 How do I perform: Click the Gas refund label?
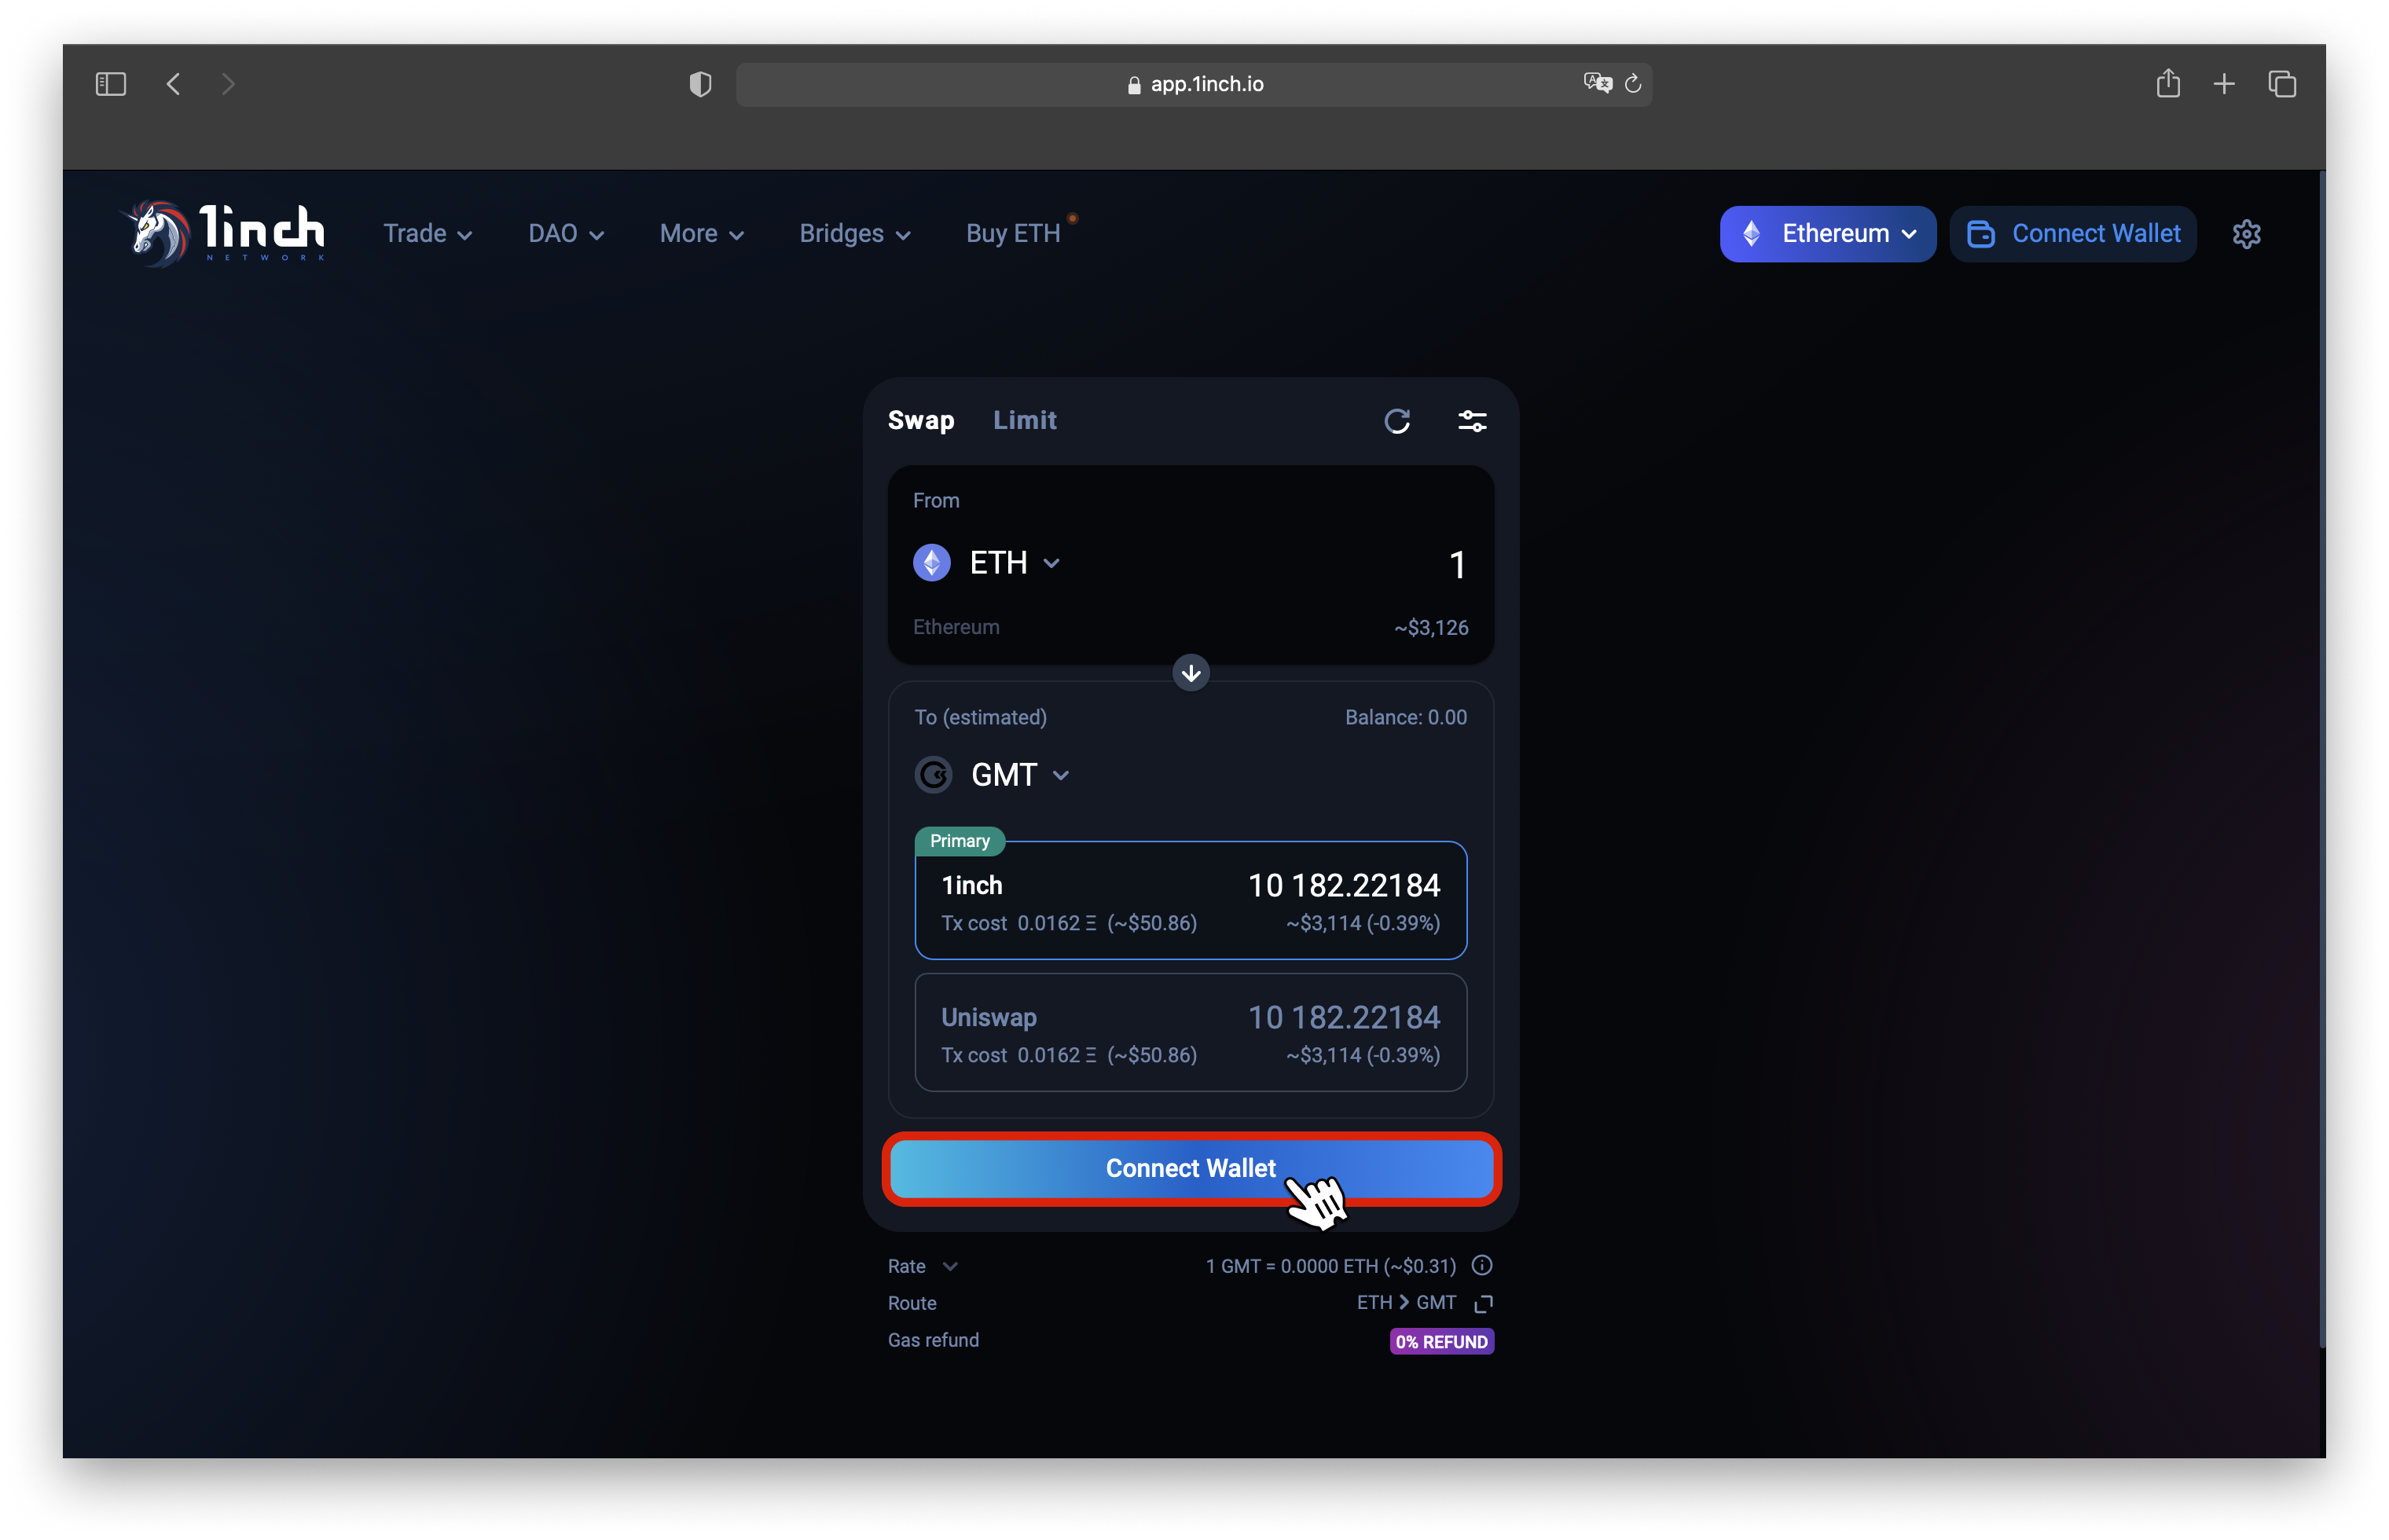coord(933,1340)
